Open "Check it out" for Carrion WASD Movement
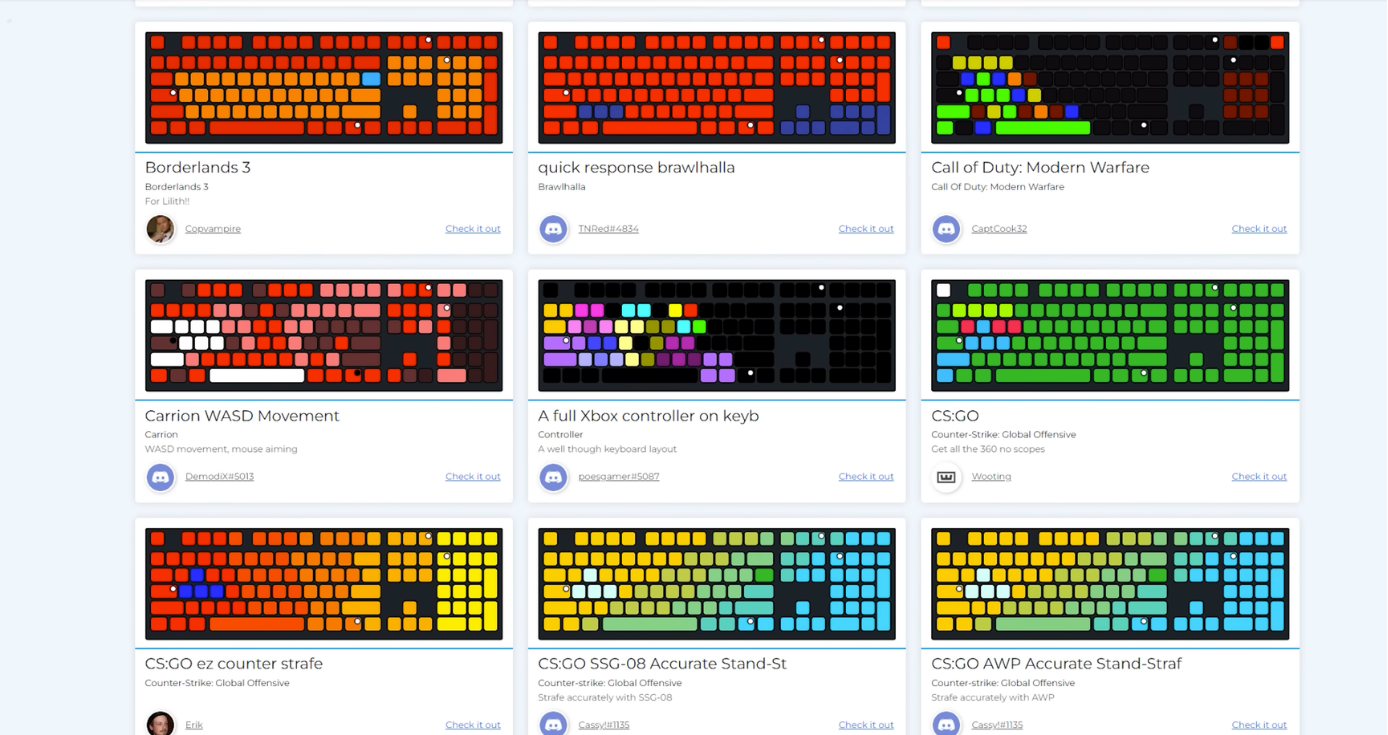 (473, 477)
